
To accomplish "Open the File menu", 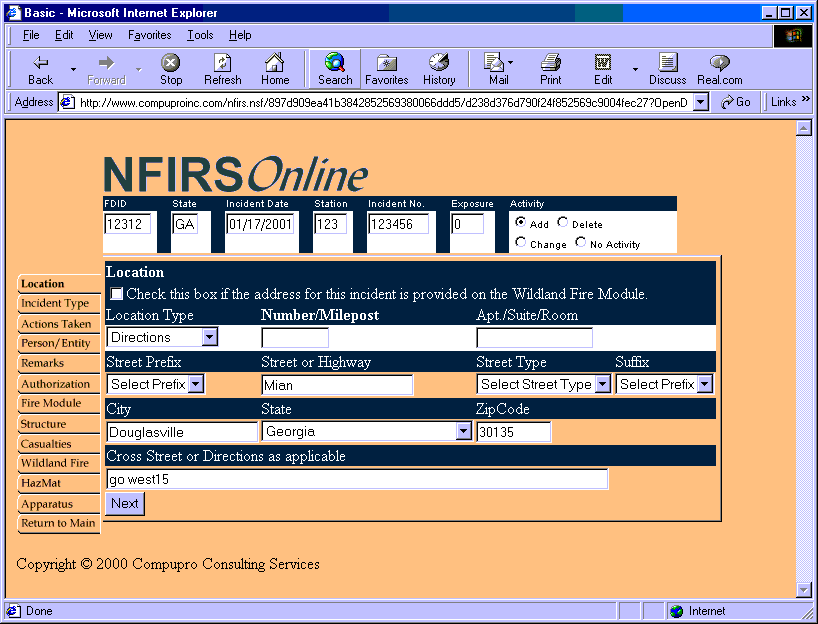I will pyautogui.click(x=31, y=35).
